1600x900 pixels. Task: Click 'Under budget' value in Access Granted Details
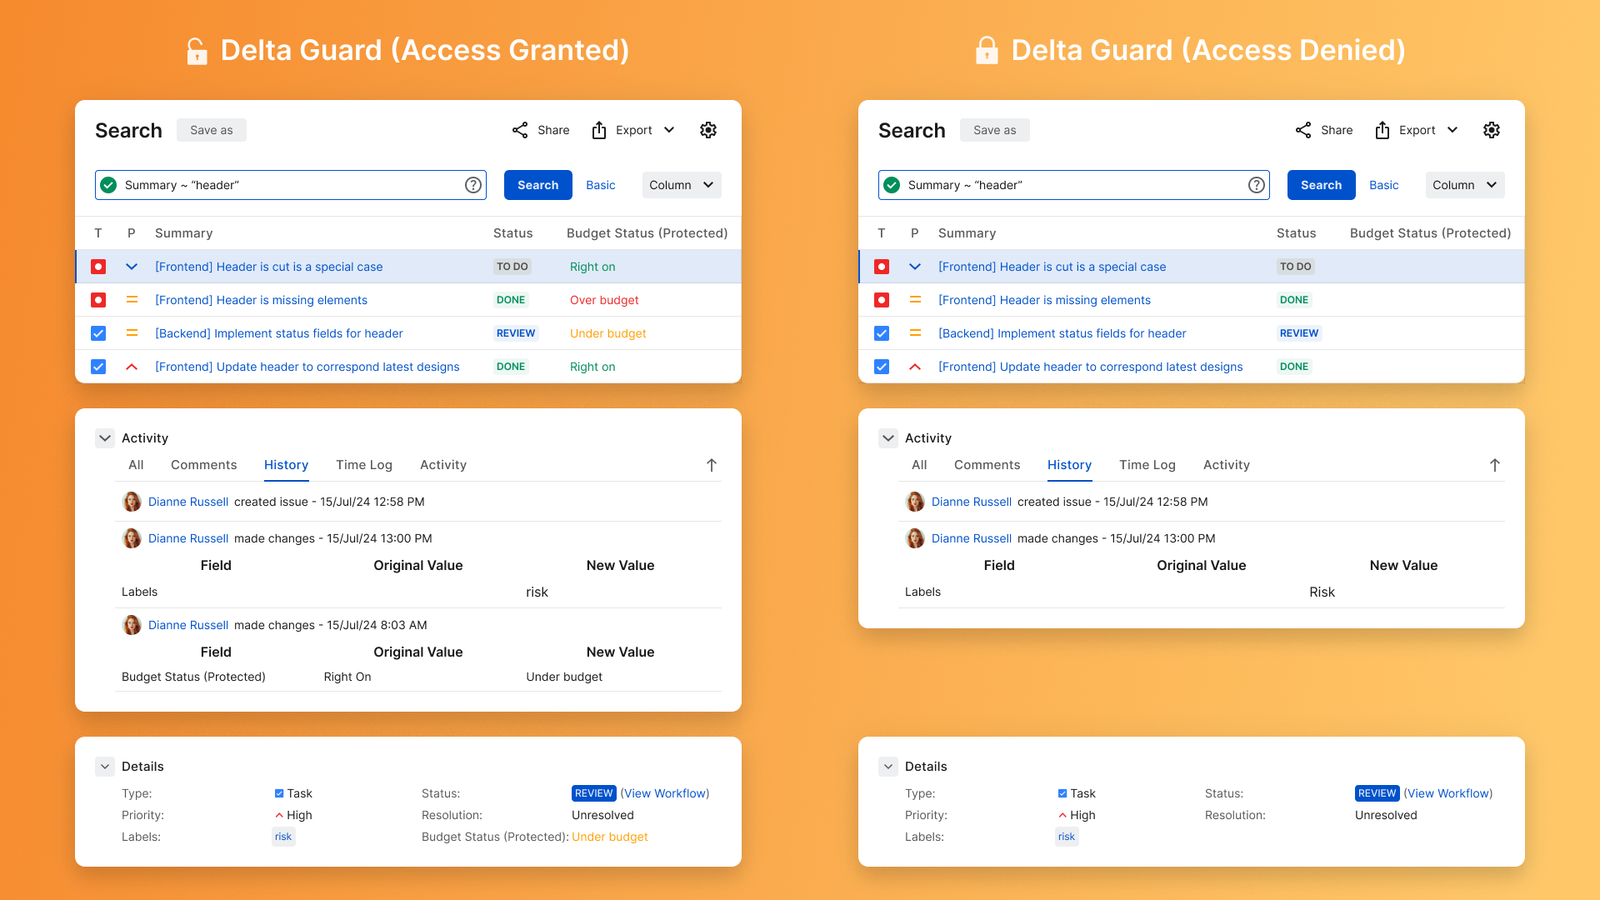(x=610, y=837)
